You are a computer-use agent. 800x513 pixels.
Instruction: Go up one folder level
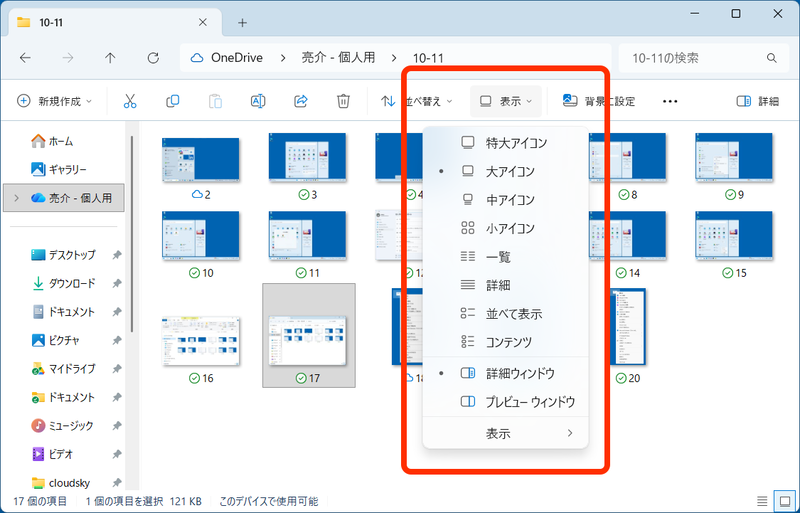tap(110, 58)
